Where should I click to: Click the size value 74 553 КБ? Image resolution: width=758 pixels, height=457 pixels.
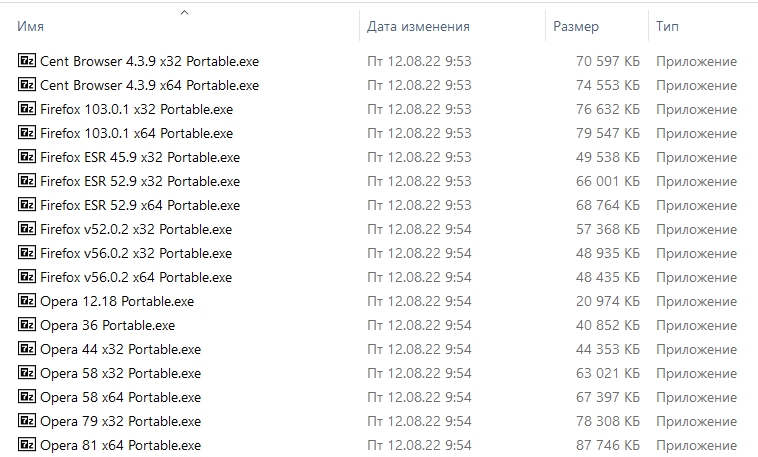click(608, 85)
